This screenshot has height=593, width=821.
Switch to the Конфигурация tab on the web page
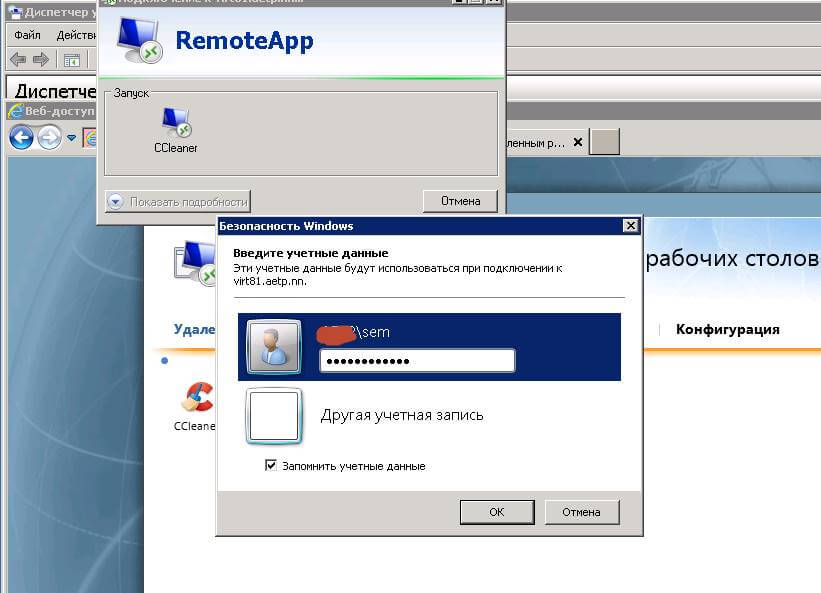[727, 329]
